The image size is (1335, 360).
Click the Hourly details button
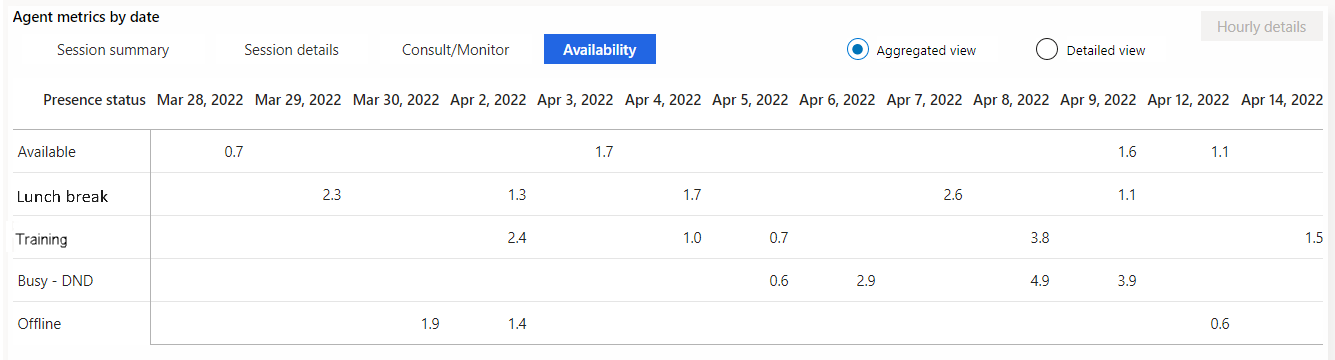tap(1261, 27)
